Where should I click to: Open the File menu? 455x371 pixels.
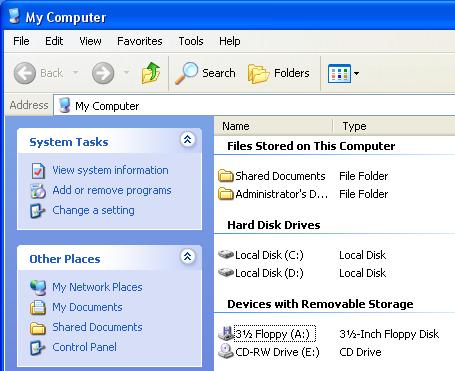21,41
